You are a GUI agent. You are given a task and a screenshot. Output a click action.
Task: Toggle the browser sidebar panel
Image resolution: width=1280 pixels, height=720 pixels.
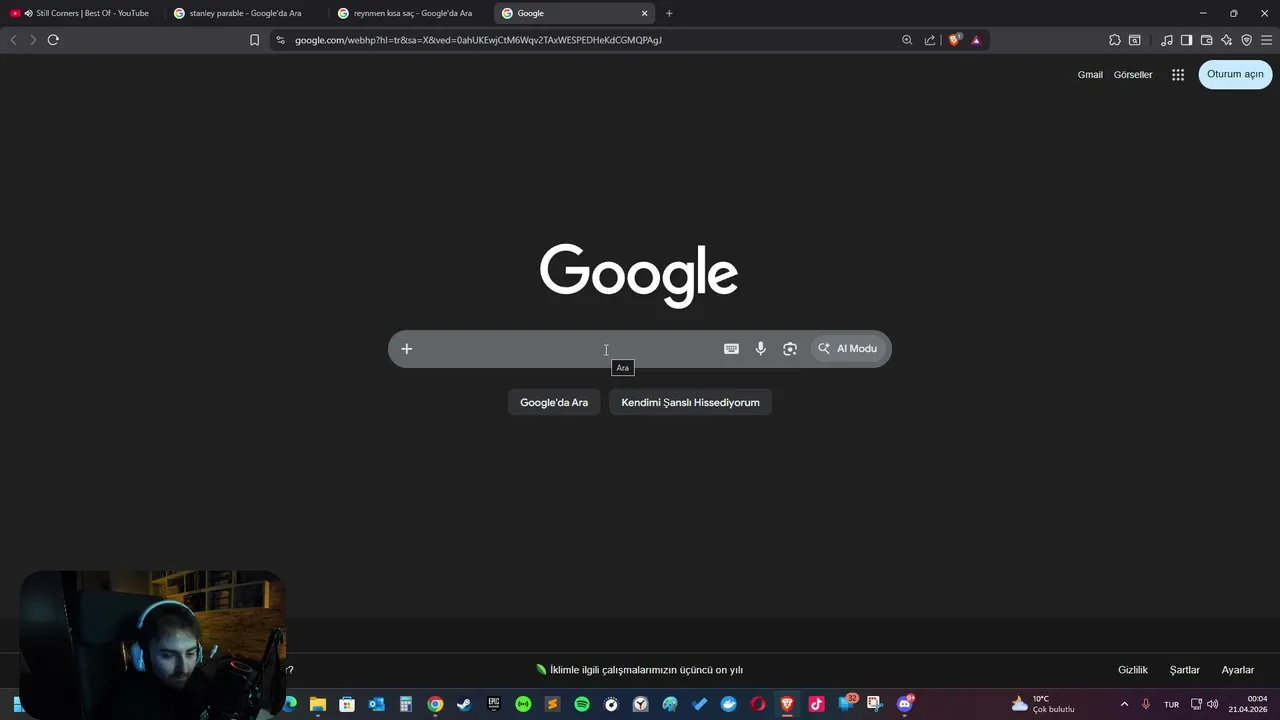pyautogui.click(x=1186, y=40)
